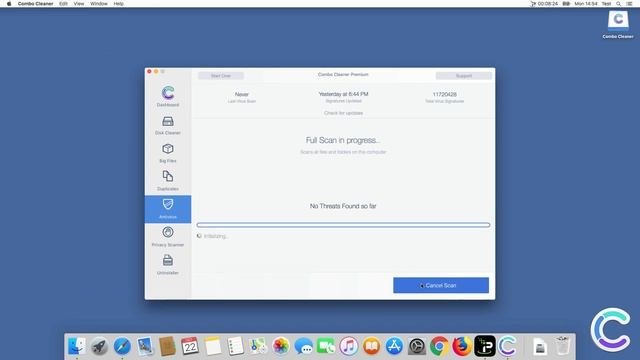Click the Mon 14:54 clock in menu bar

pos(586,4)
